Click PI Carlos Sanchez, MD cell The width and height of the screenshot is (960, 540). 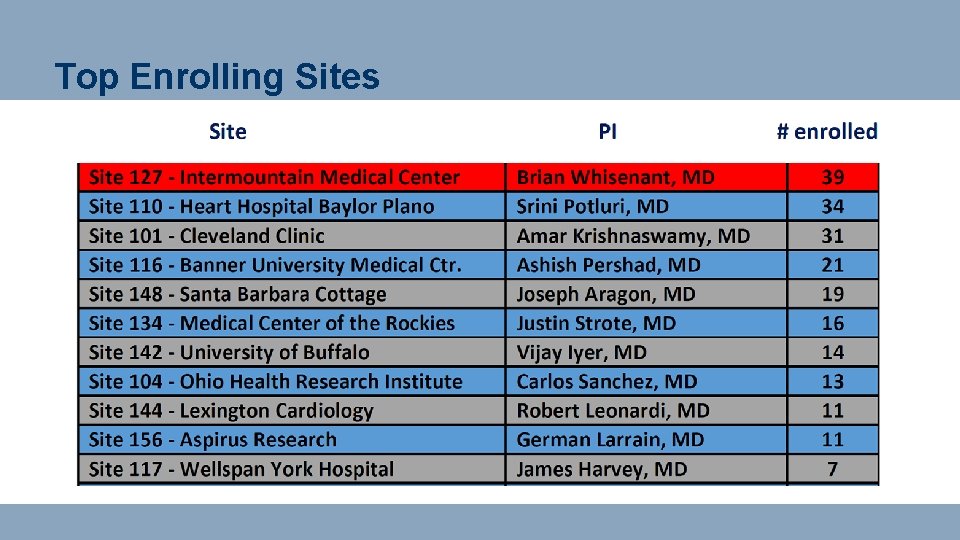pos(607,381)
